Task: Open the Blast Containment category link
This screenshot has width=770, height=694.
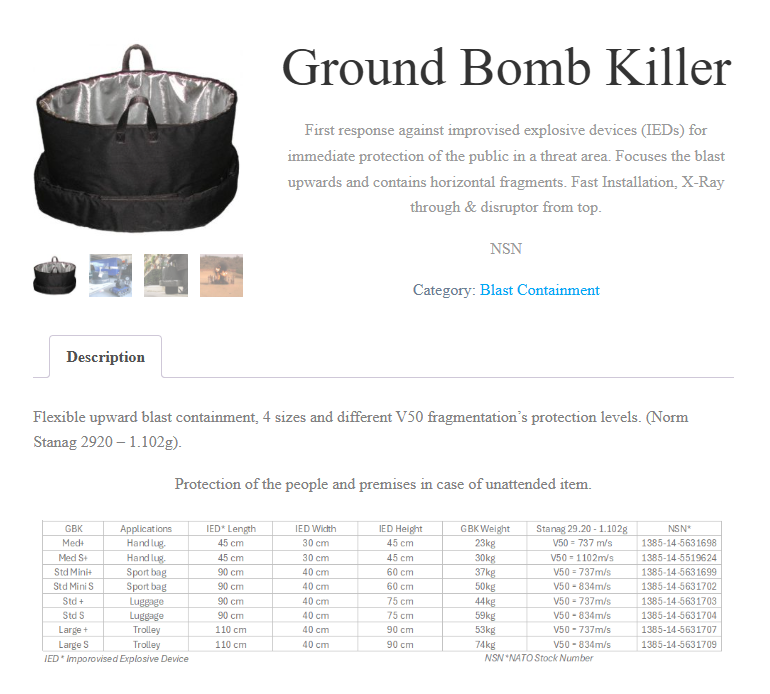Action: click(x=539, y=290)
